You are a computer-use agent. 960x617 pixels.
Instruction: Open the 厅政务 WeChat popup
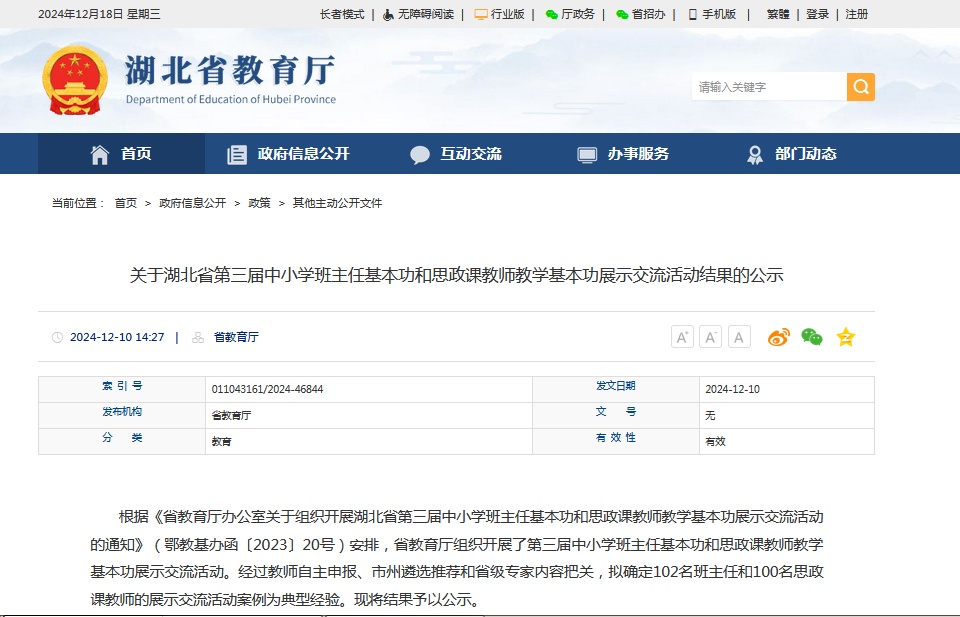(x=570, y=14)
